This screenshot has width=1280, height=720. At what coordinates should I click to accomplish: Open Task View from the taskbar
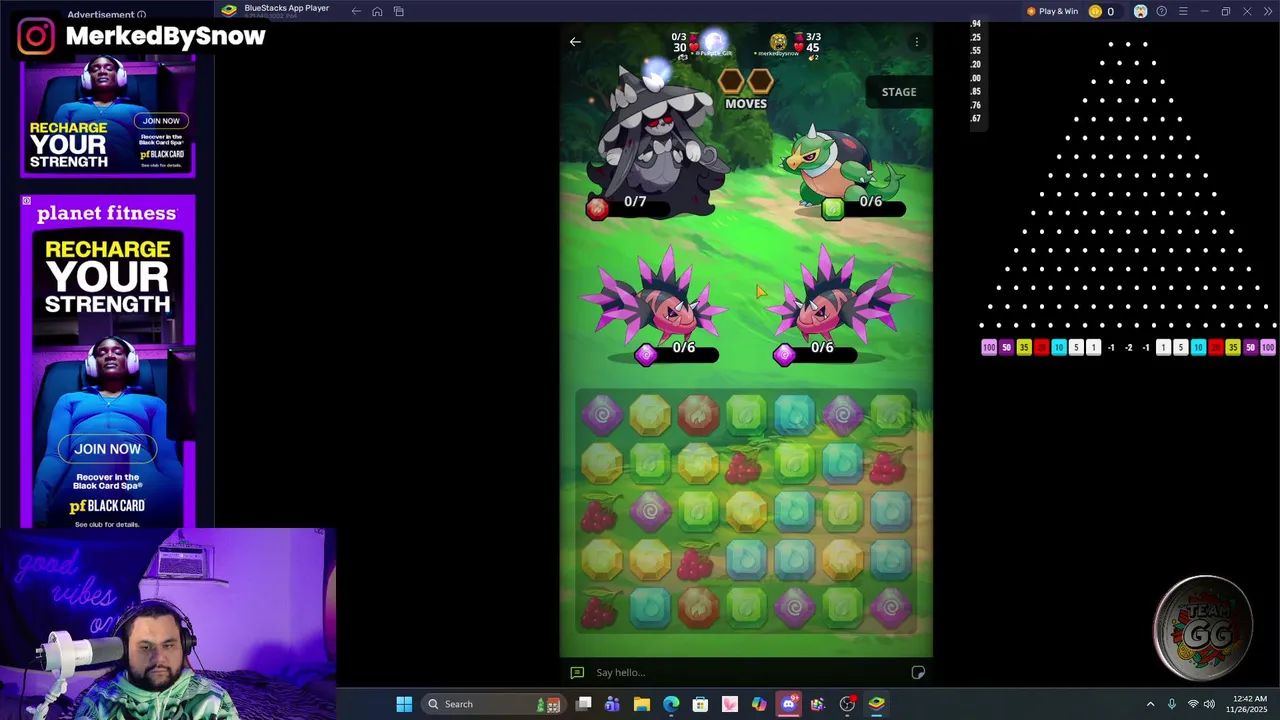[x=583, y=704]
